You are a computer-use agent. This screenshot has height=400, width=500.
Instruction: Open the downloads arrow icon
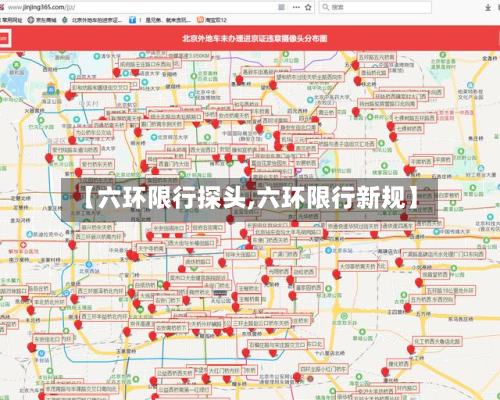coord(488,7)
